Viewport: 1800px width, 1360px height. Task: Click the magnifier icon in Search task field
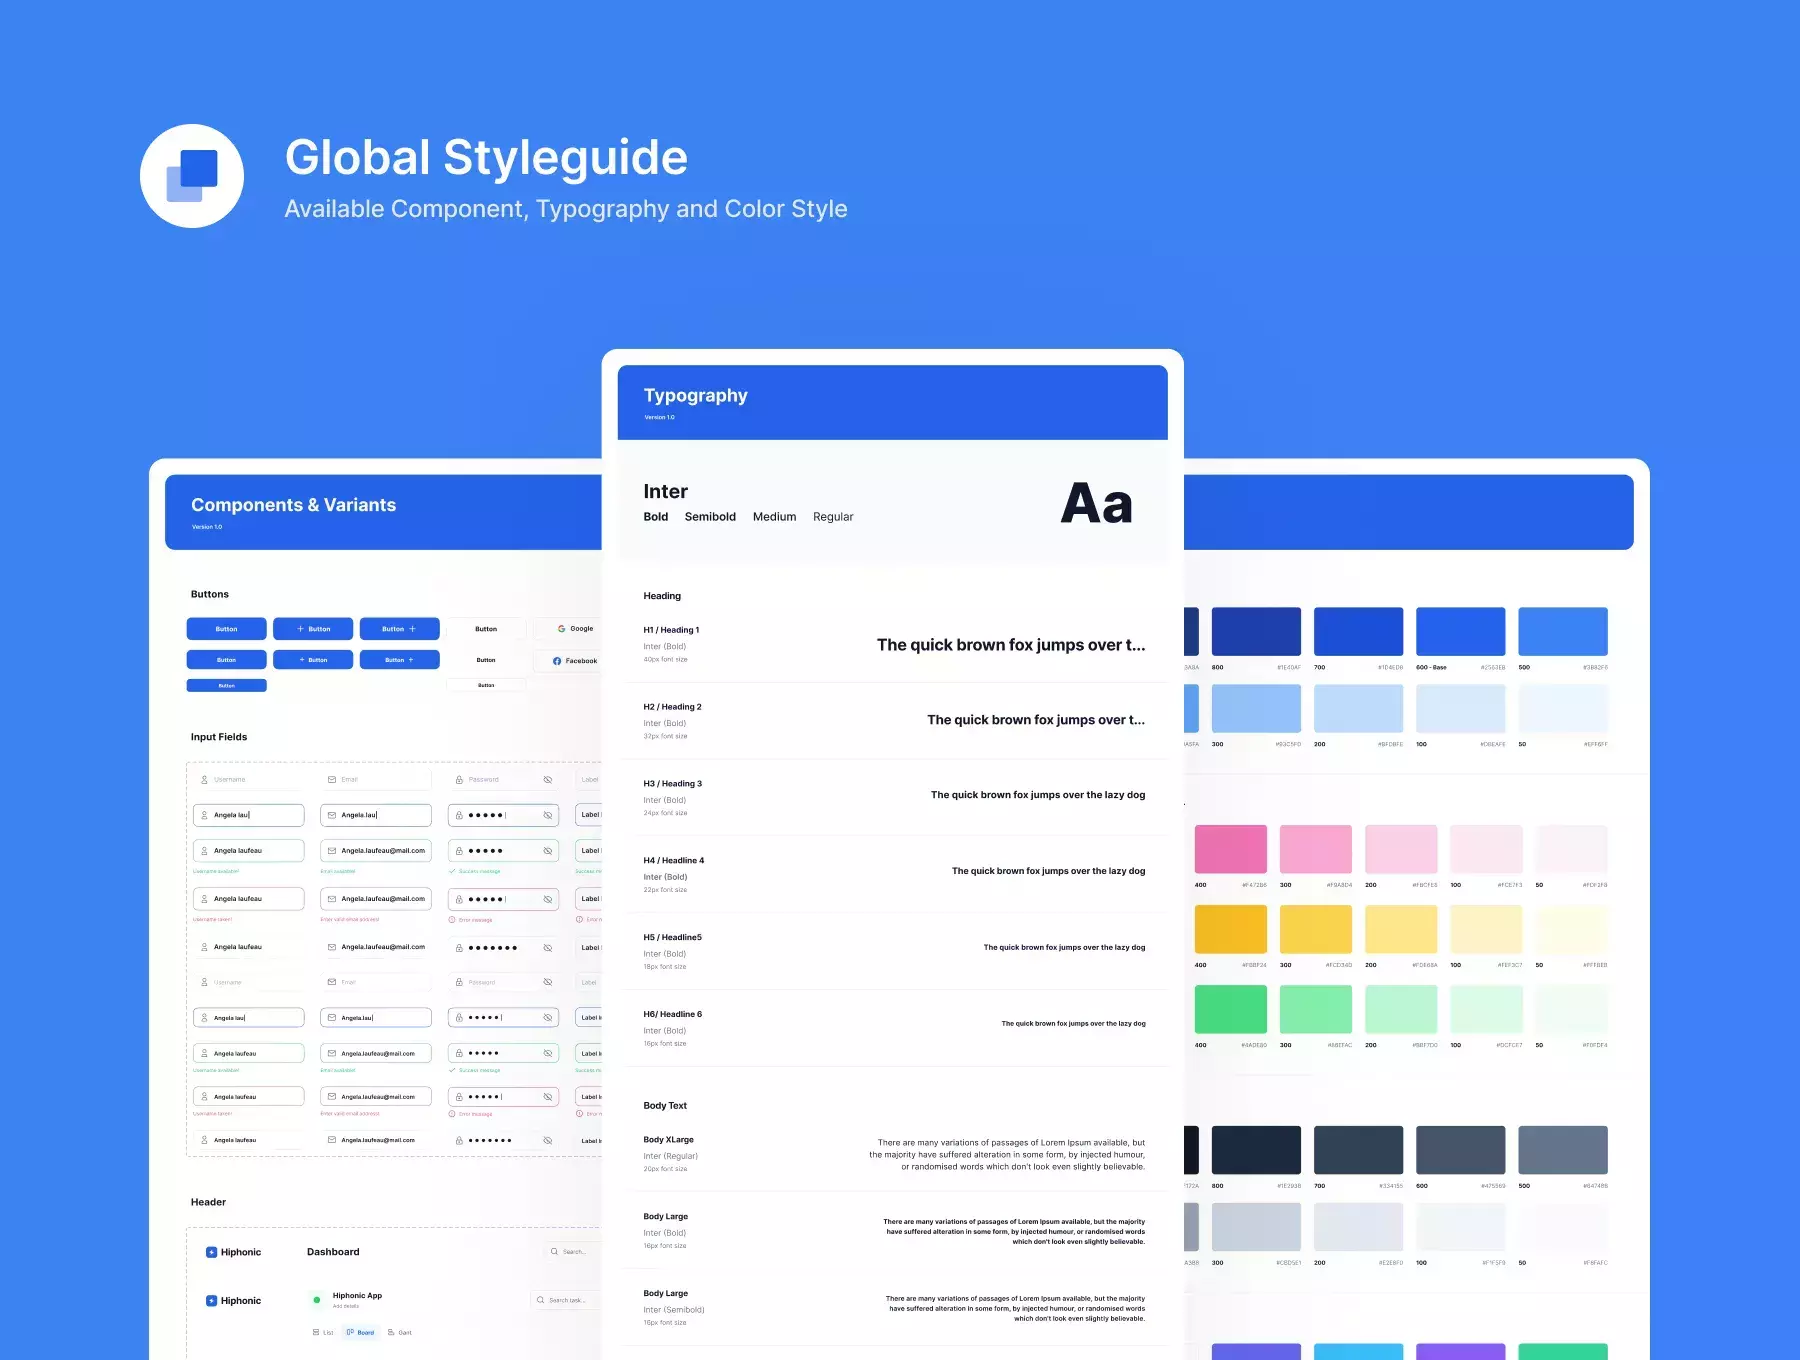541,1301
